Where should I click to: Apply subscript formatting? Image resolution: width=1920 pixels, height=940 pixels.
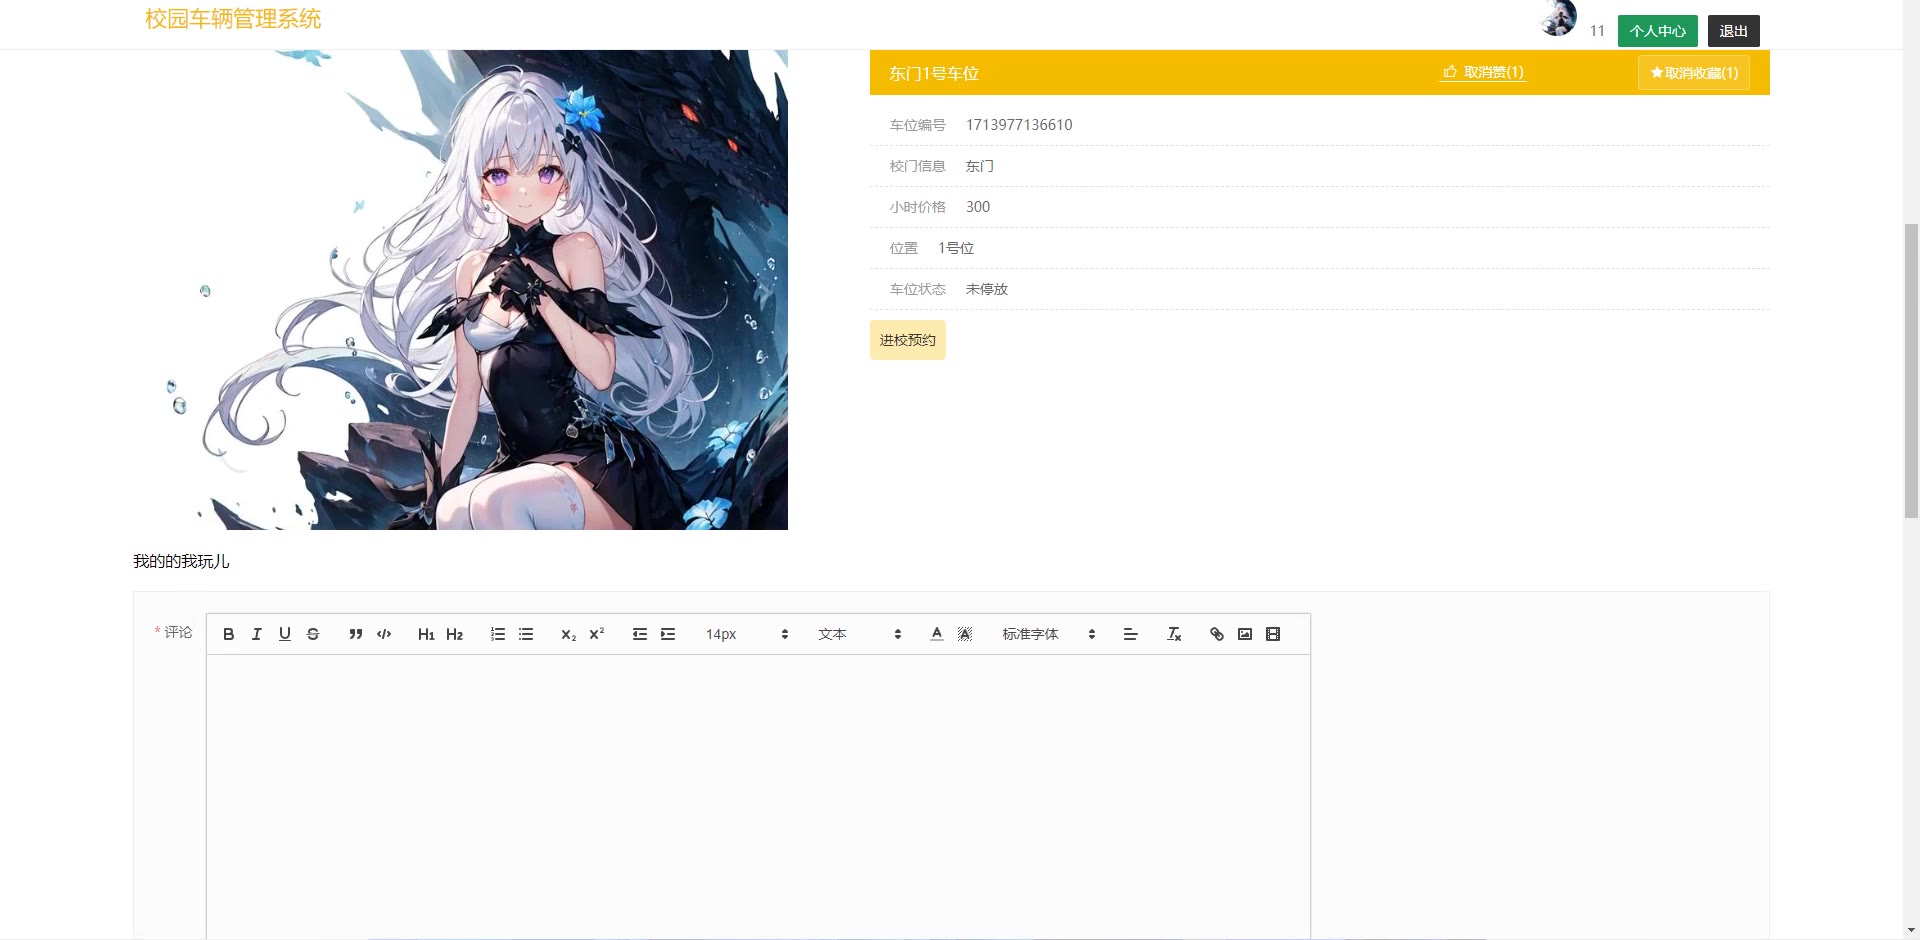[568, 634]
